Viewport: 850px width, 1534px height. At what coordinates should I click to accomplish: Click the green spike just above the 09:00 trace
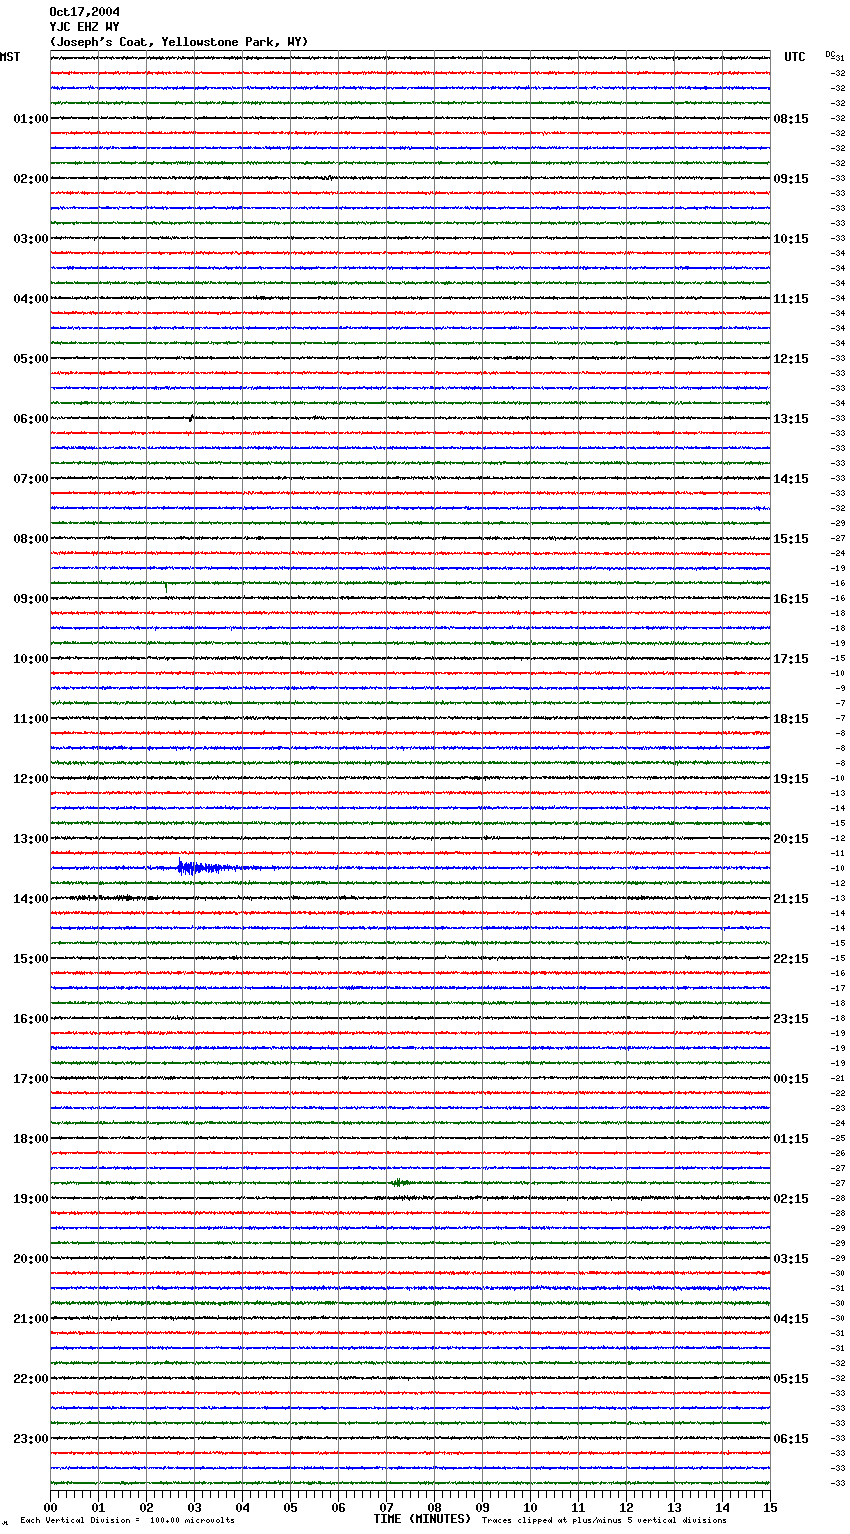(166, 587)
